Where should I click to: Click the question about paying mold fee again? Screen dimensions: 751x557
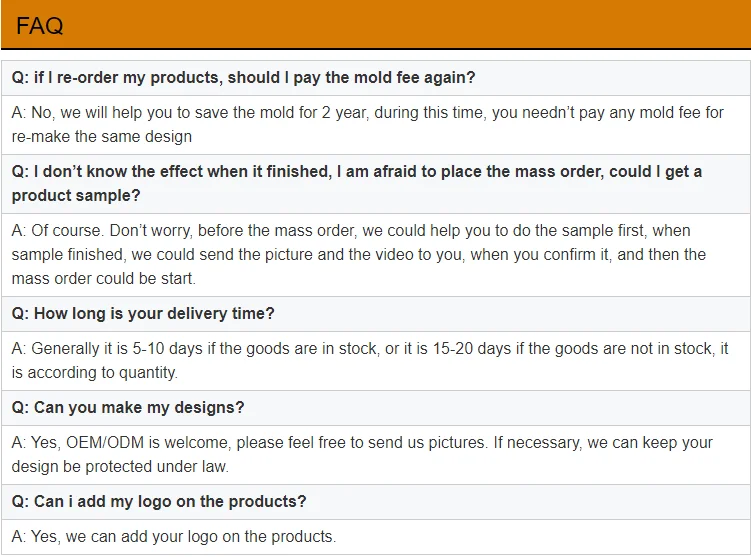click(x=243, y=77)
